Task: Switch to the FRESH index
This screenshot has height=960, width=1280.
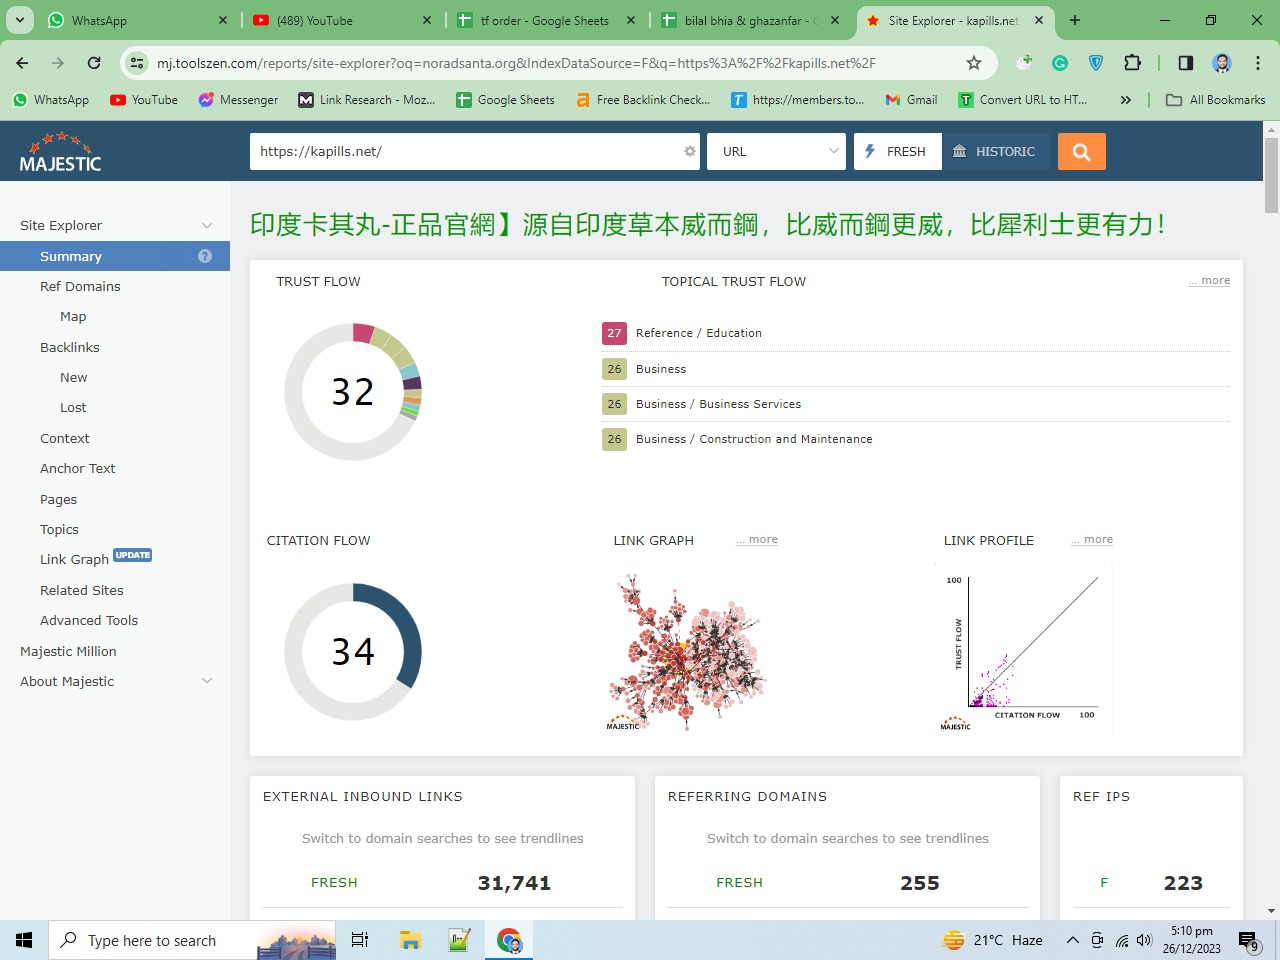Action: pos(897,152)
